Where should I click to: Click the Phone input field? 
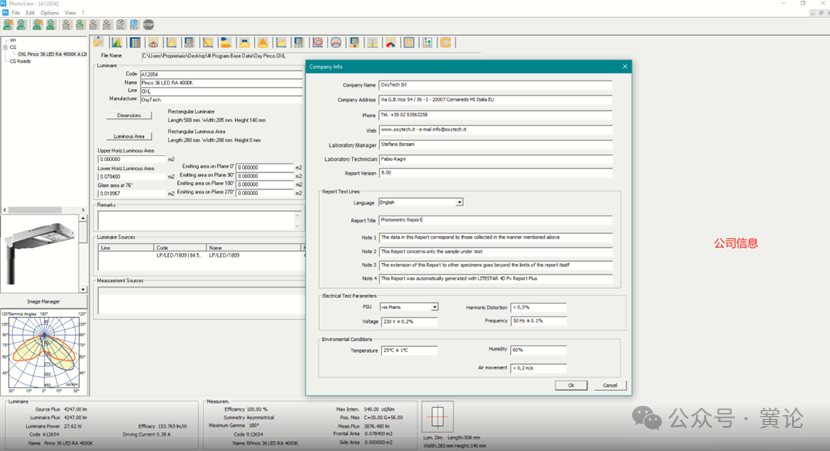coord(495,114)
